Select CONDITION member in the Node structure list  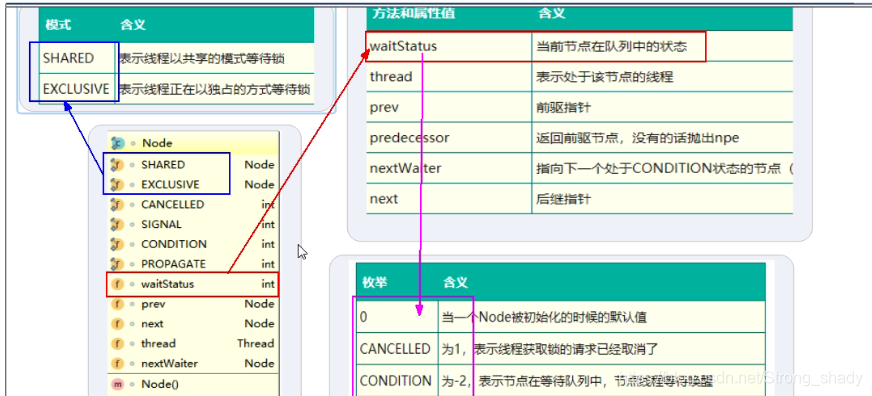pos(193,244)
